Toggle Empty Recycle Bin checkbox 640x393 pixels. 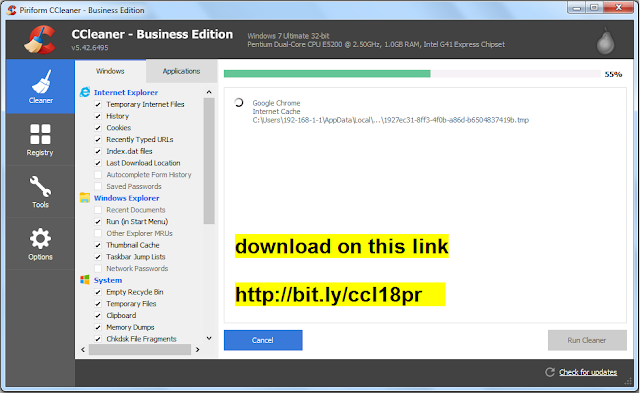98,292
